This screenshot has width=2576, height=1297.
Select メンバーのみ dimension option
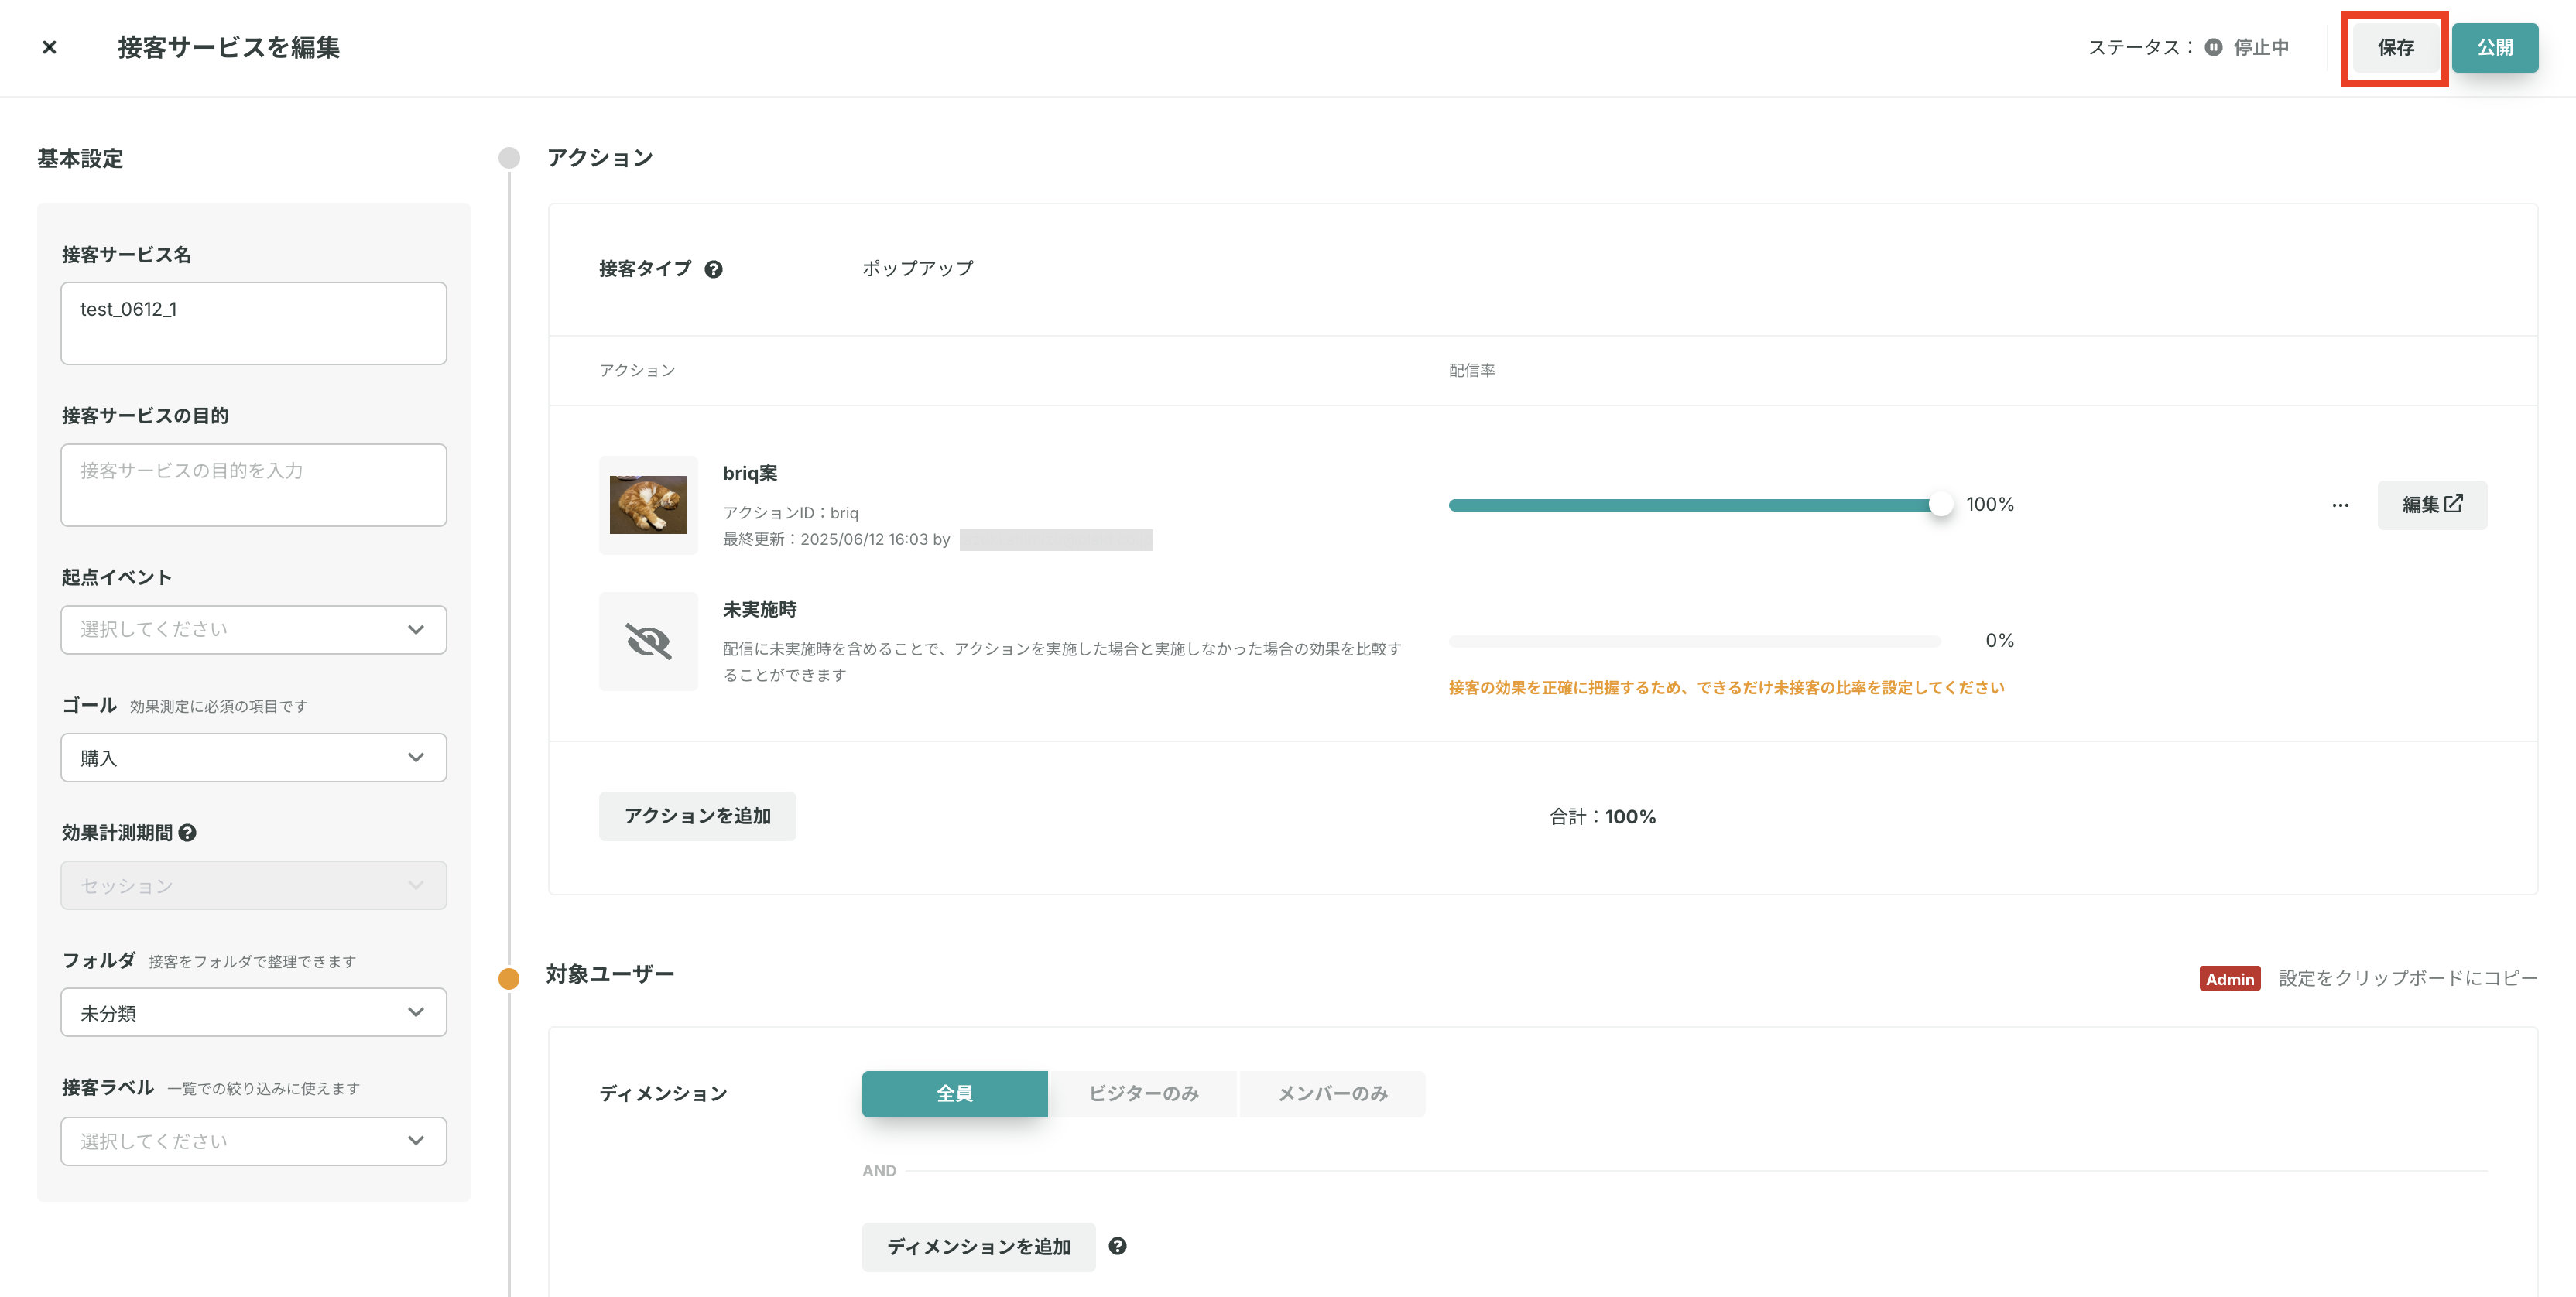tap(1332, 1093)
